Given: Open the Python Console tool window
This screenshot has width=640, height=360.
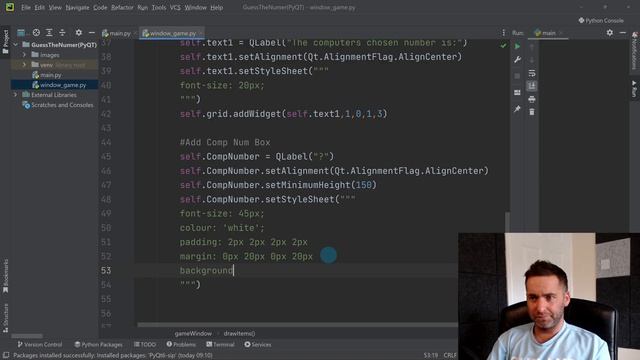Looking at the screenshot, I should pos(601,20).
